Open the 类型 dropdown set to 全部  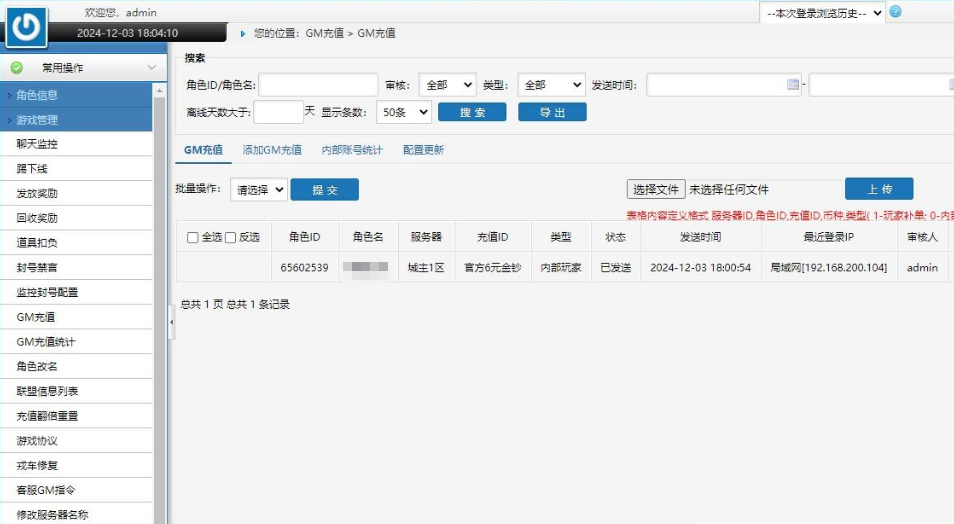point(551,85)
